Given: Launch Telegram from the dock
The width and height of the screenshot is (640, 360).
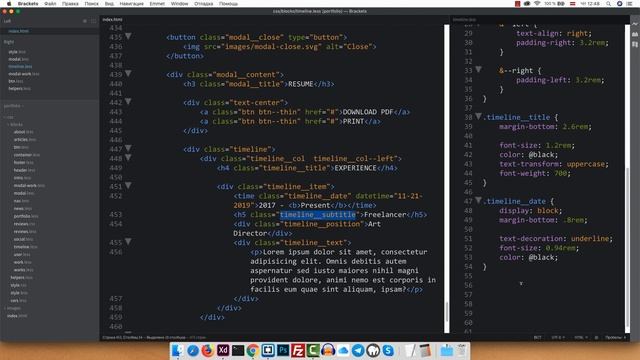Looking at the screenshot, I should point(358,350).
